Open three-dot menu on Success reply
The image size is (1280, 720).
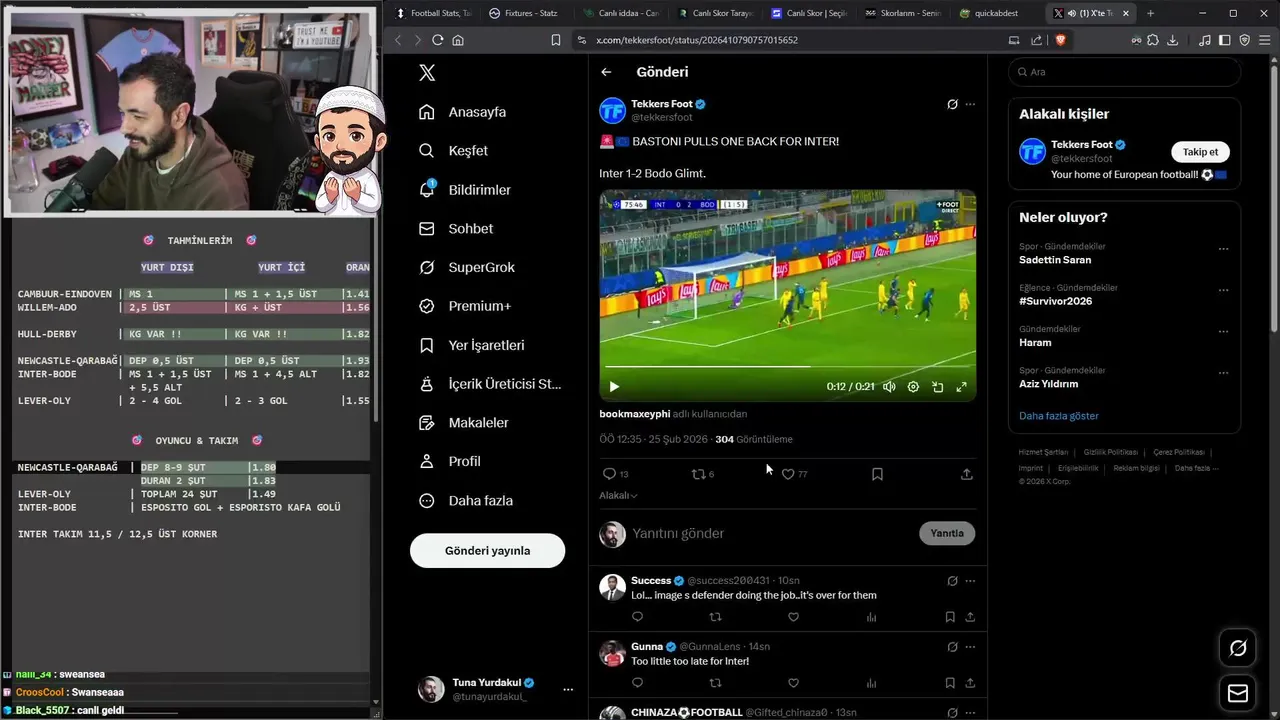pos(970,581)
